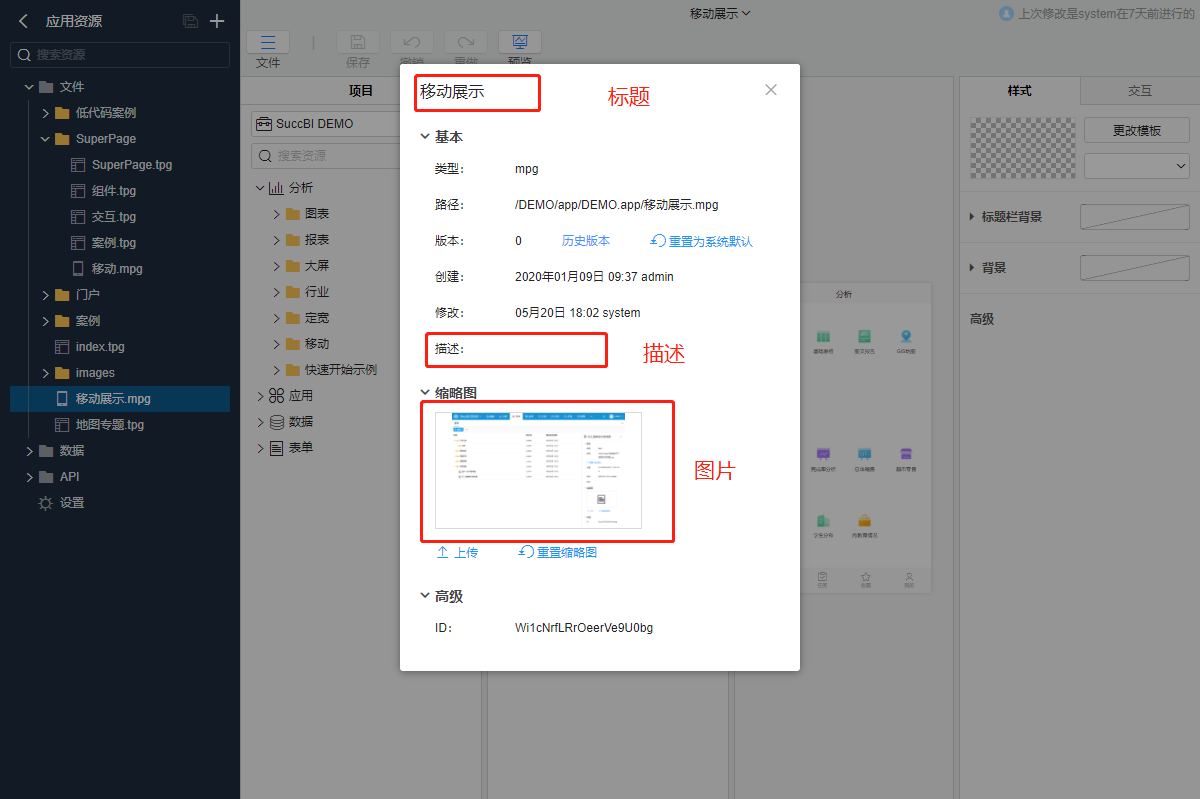Collapse the 基本 section in dialog

424,137
